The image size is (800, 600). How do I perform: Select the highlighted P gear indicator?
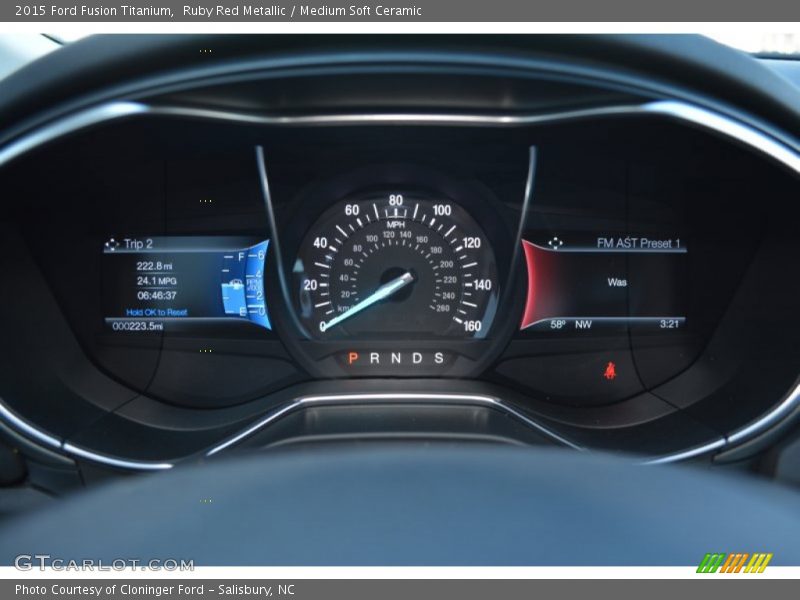pyautogui.click(x=352, y=358)
